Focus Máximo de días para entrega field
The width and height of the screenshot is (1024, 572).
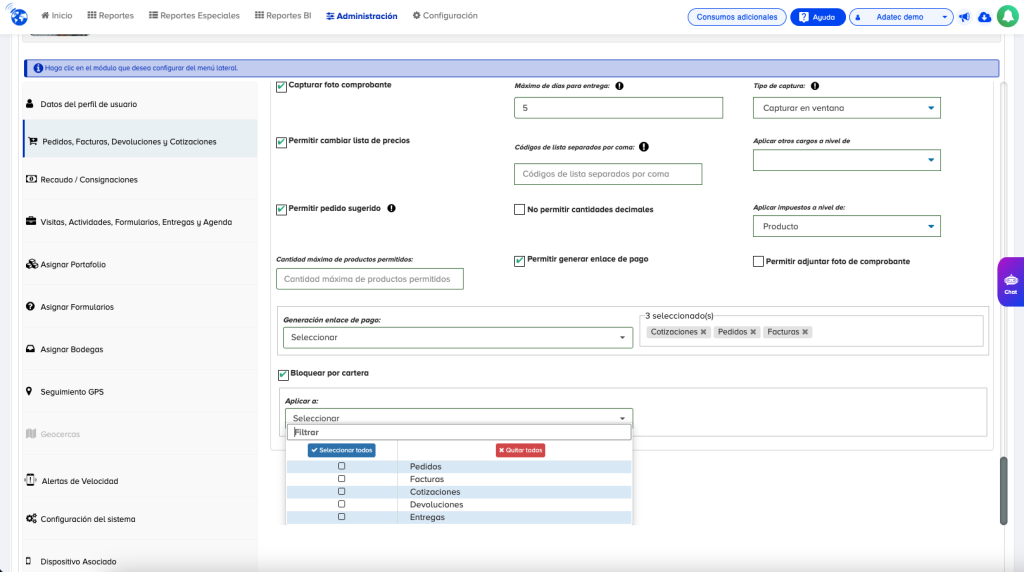pos(618,108)
